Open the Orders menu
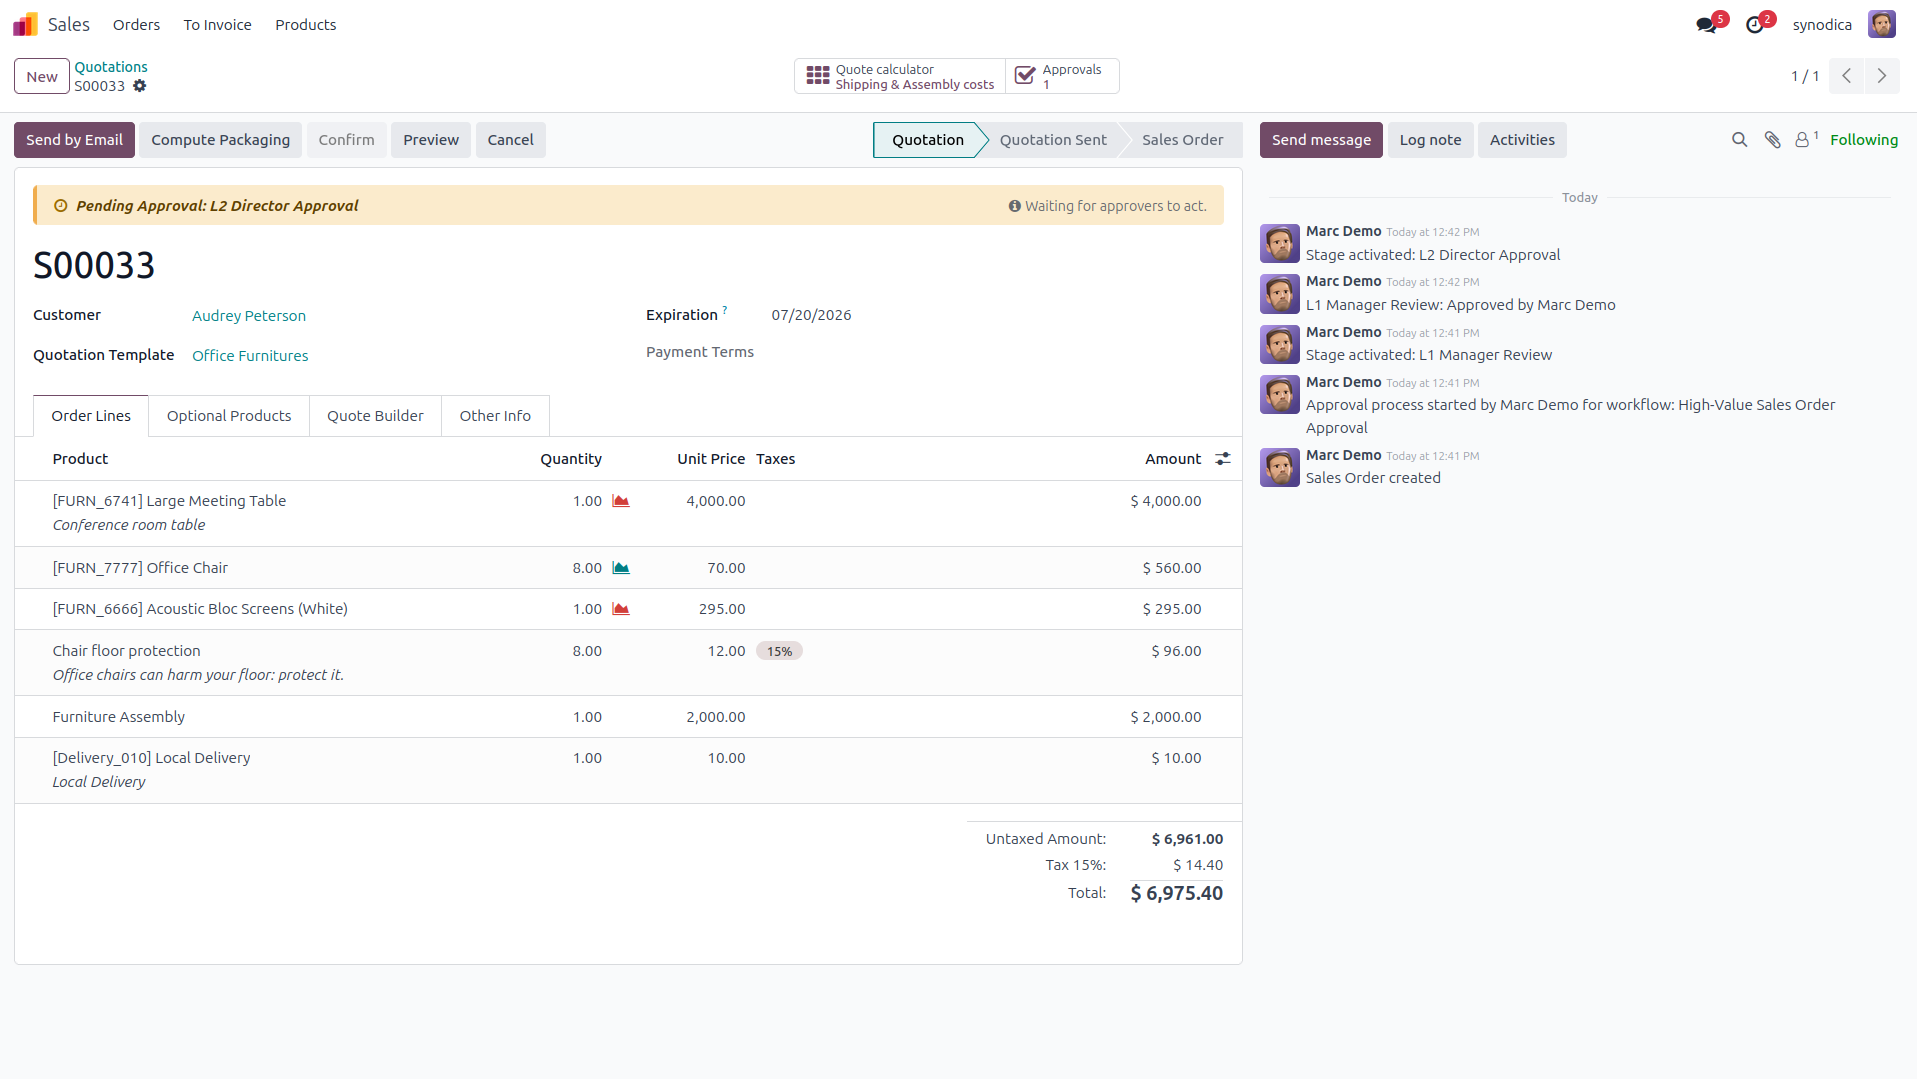 point(136,25)
